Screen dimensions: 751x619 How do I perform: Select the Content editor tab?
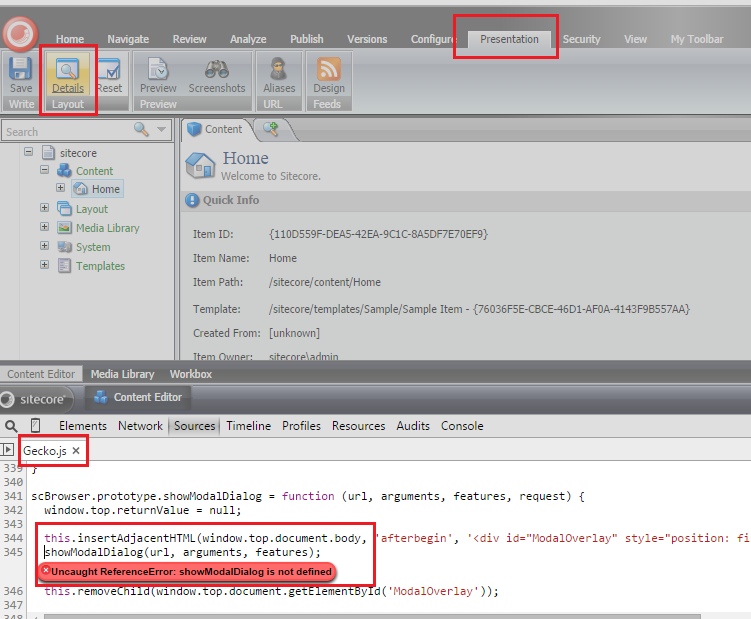point(218,129)
